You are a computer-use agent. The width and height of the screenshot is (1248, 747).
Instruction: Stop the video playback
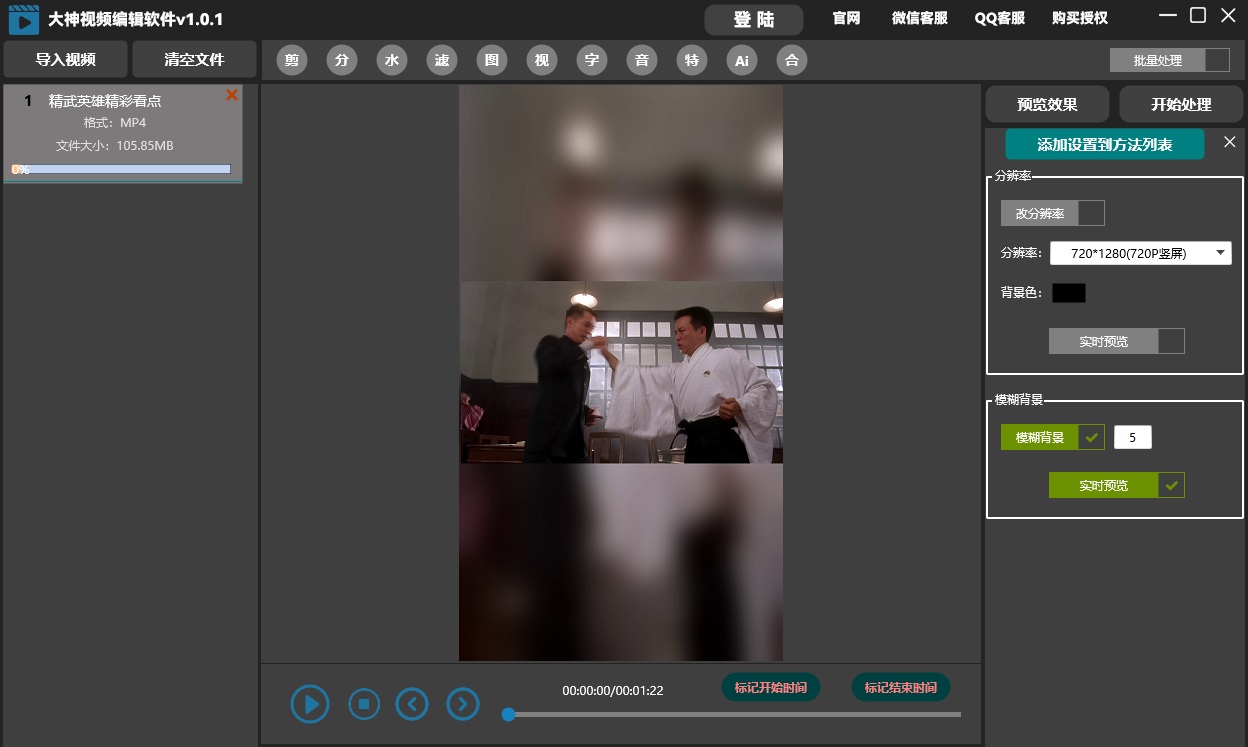(x=364, y=704)
